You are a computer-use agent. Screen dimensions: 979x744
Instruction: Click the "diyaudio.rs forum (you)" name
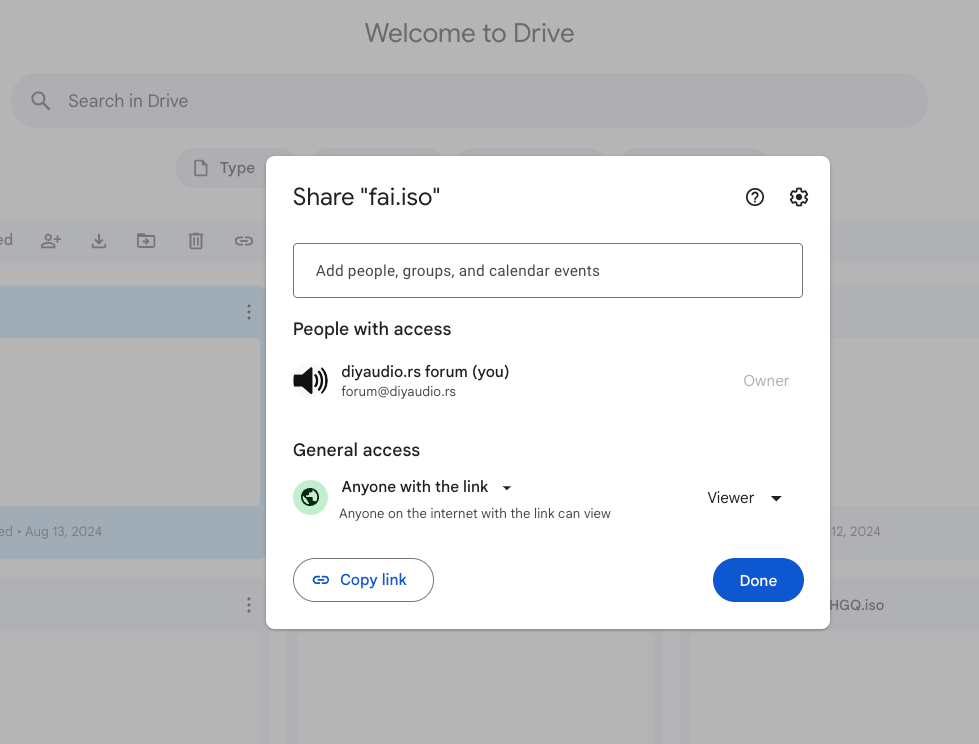pos(425,371)
